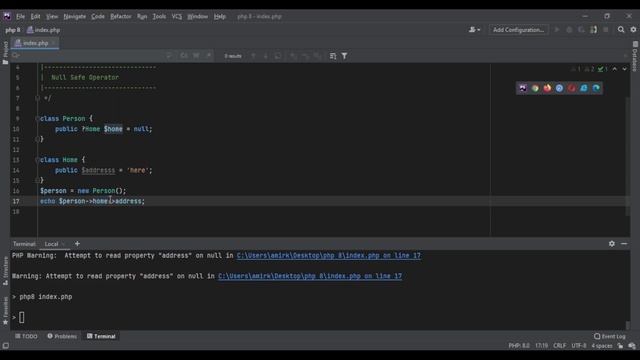This screenshot has width=640, height=360.
Task: Open IDE settings gear in toolbar
Action: pyautogui.click(x=633, y=30)
